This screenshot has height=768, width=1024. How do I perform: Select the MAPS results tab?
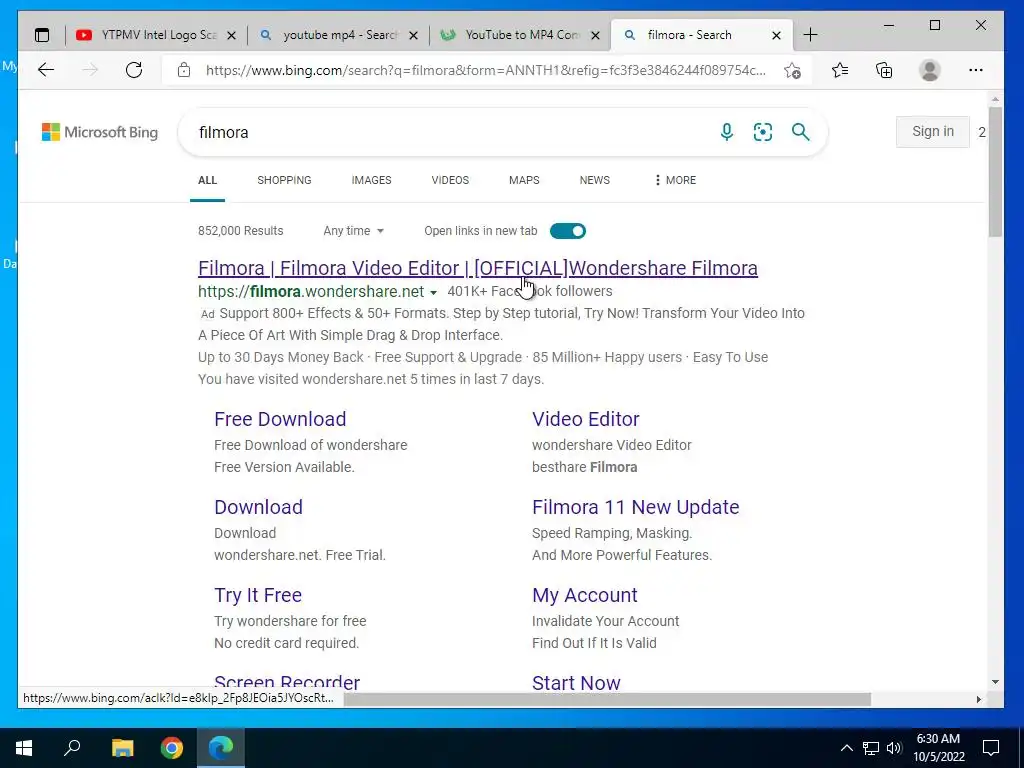(524, 180)
